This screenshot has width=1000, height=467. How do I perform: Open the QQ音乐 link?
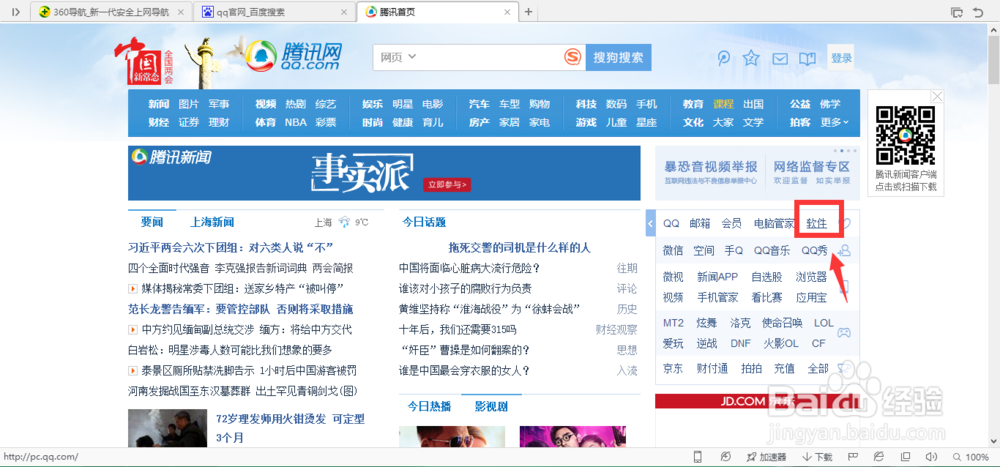coord(772,251)
